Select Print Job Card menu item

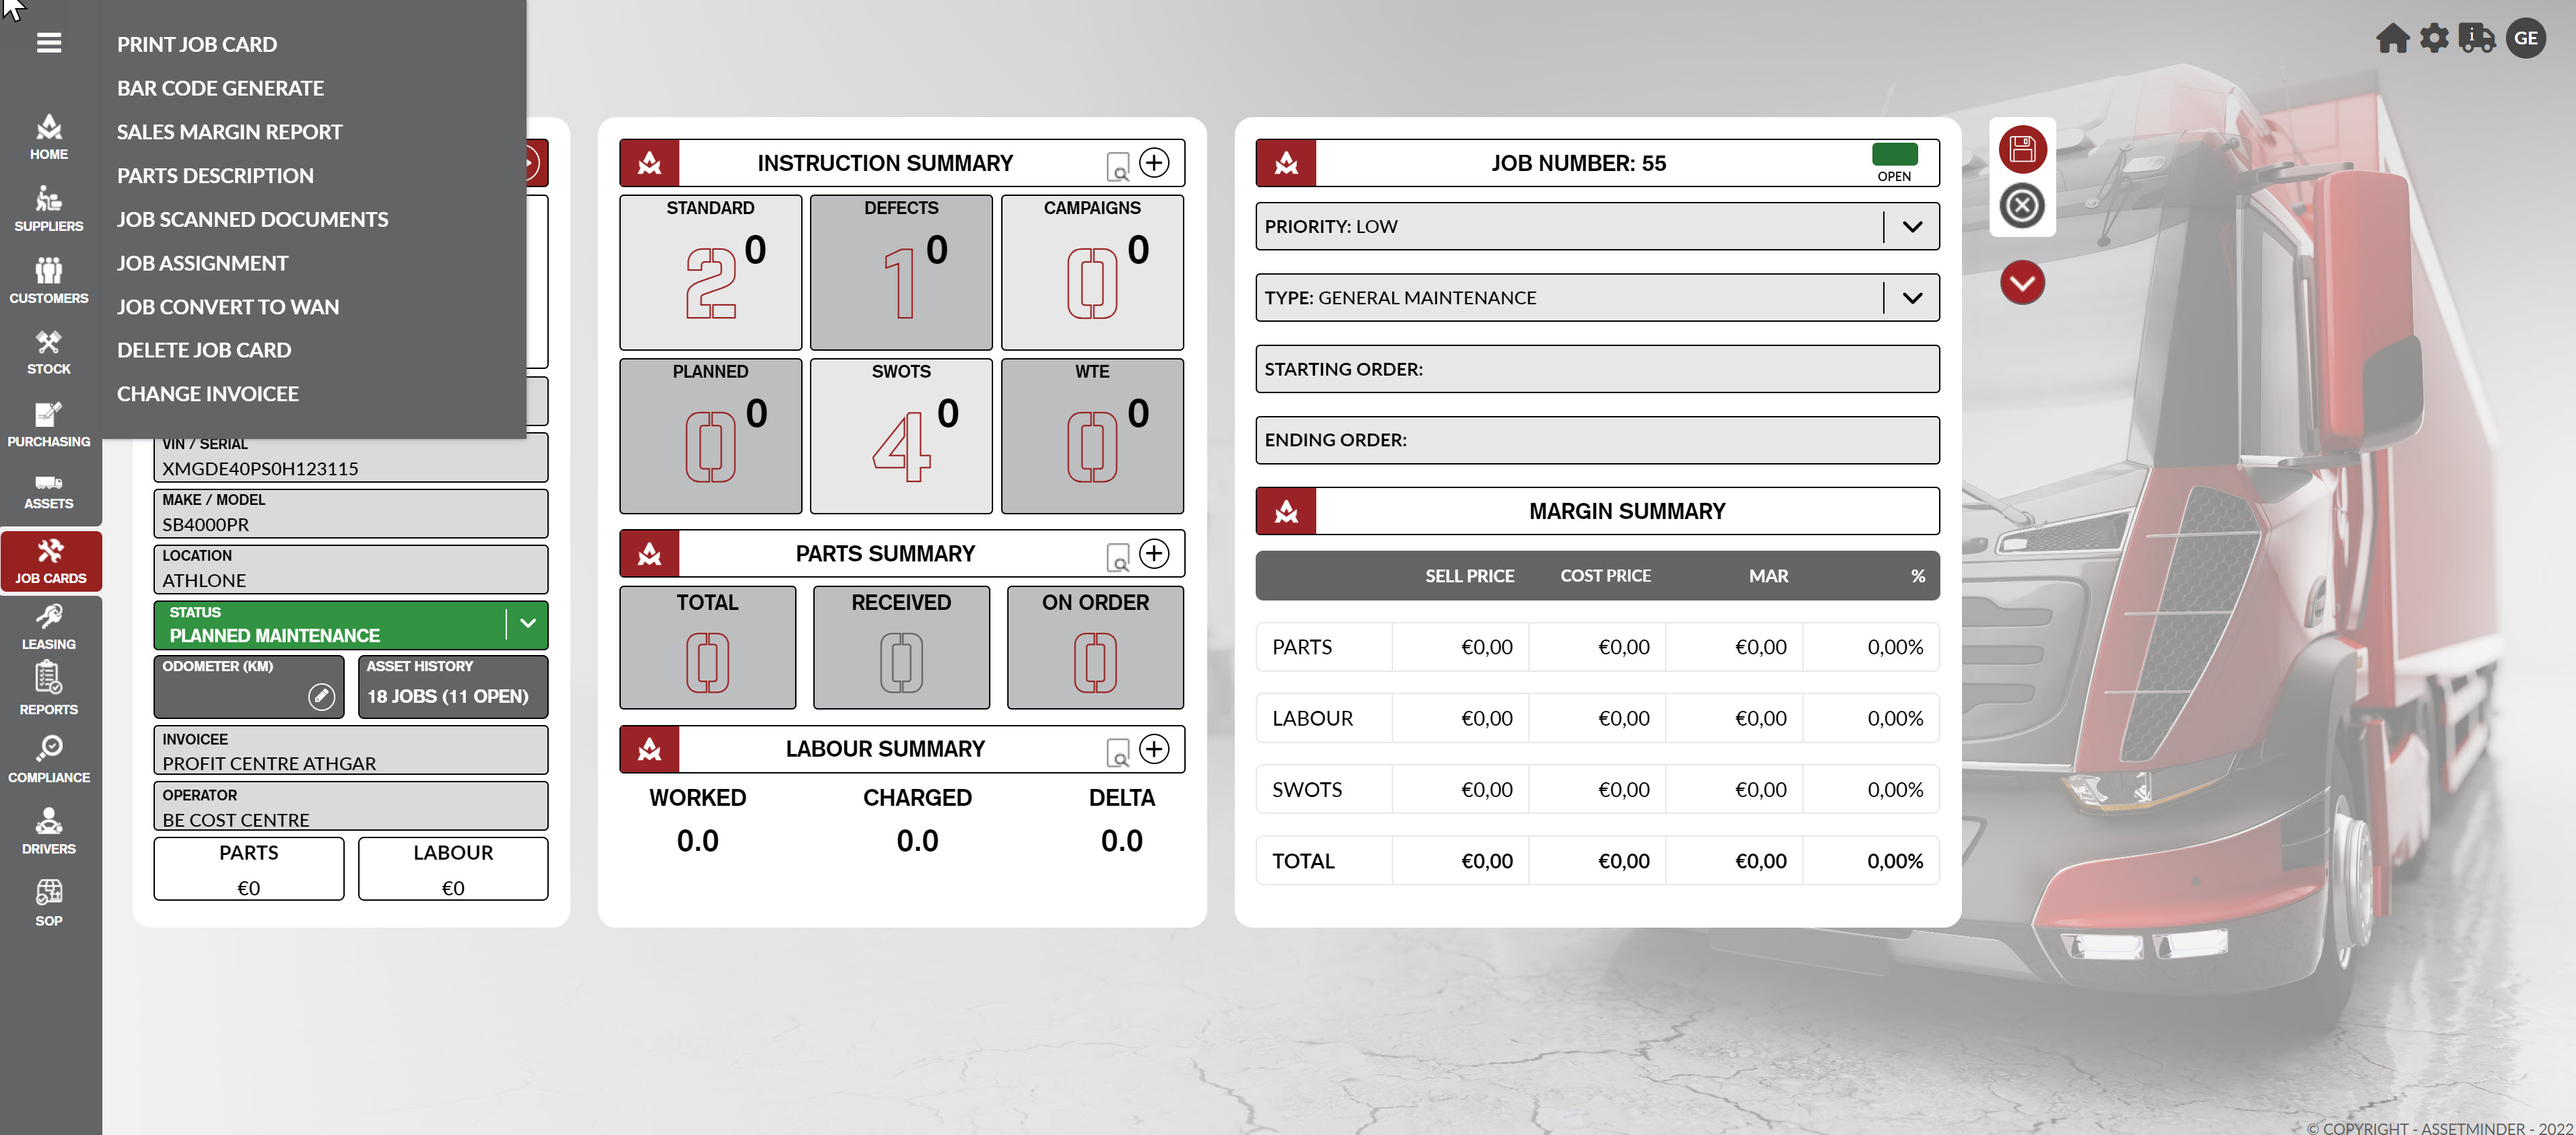pyautogui.click(x=197, y=44)
